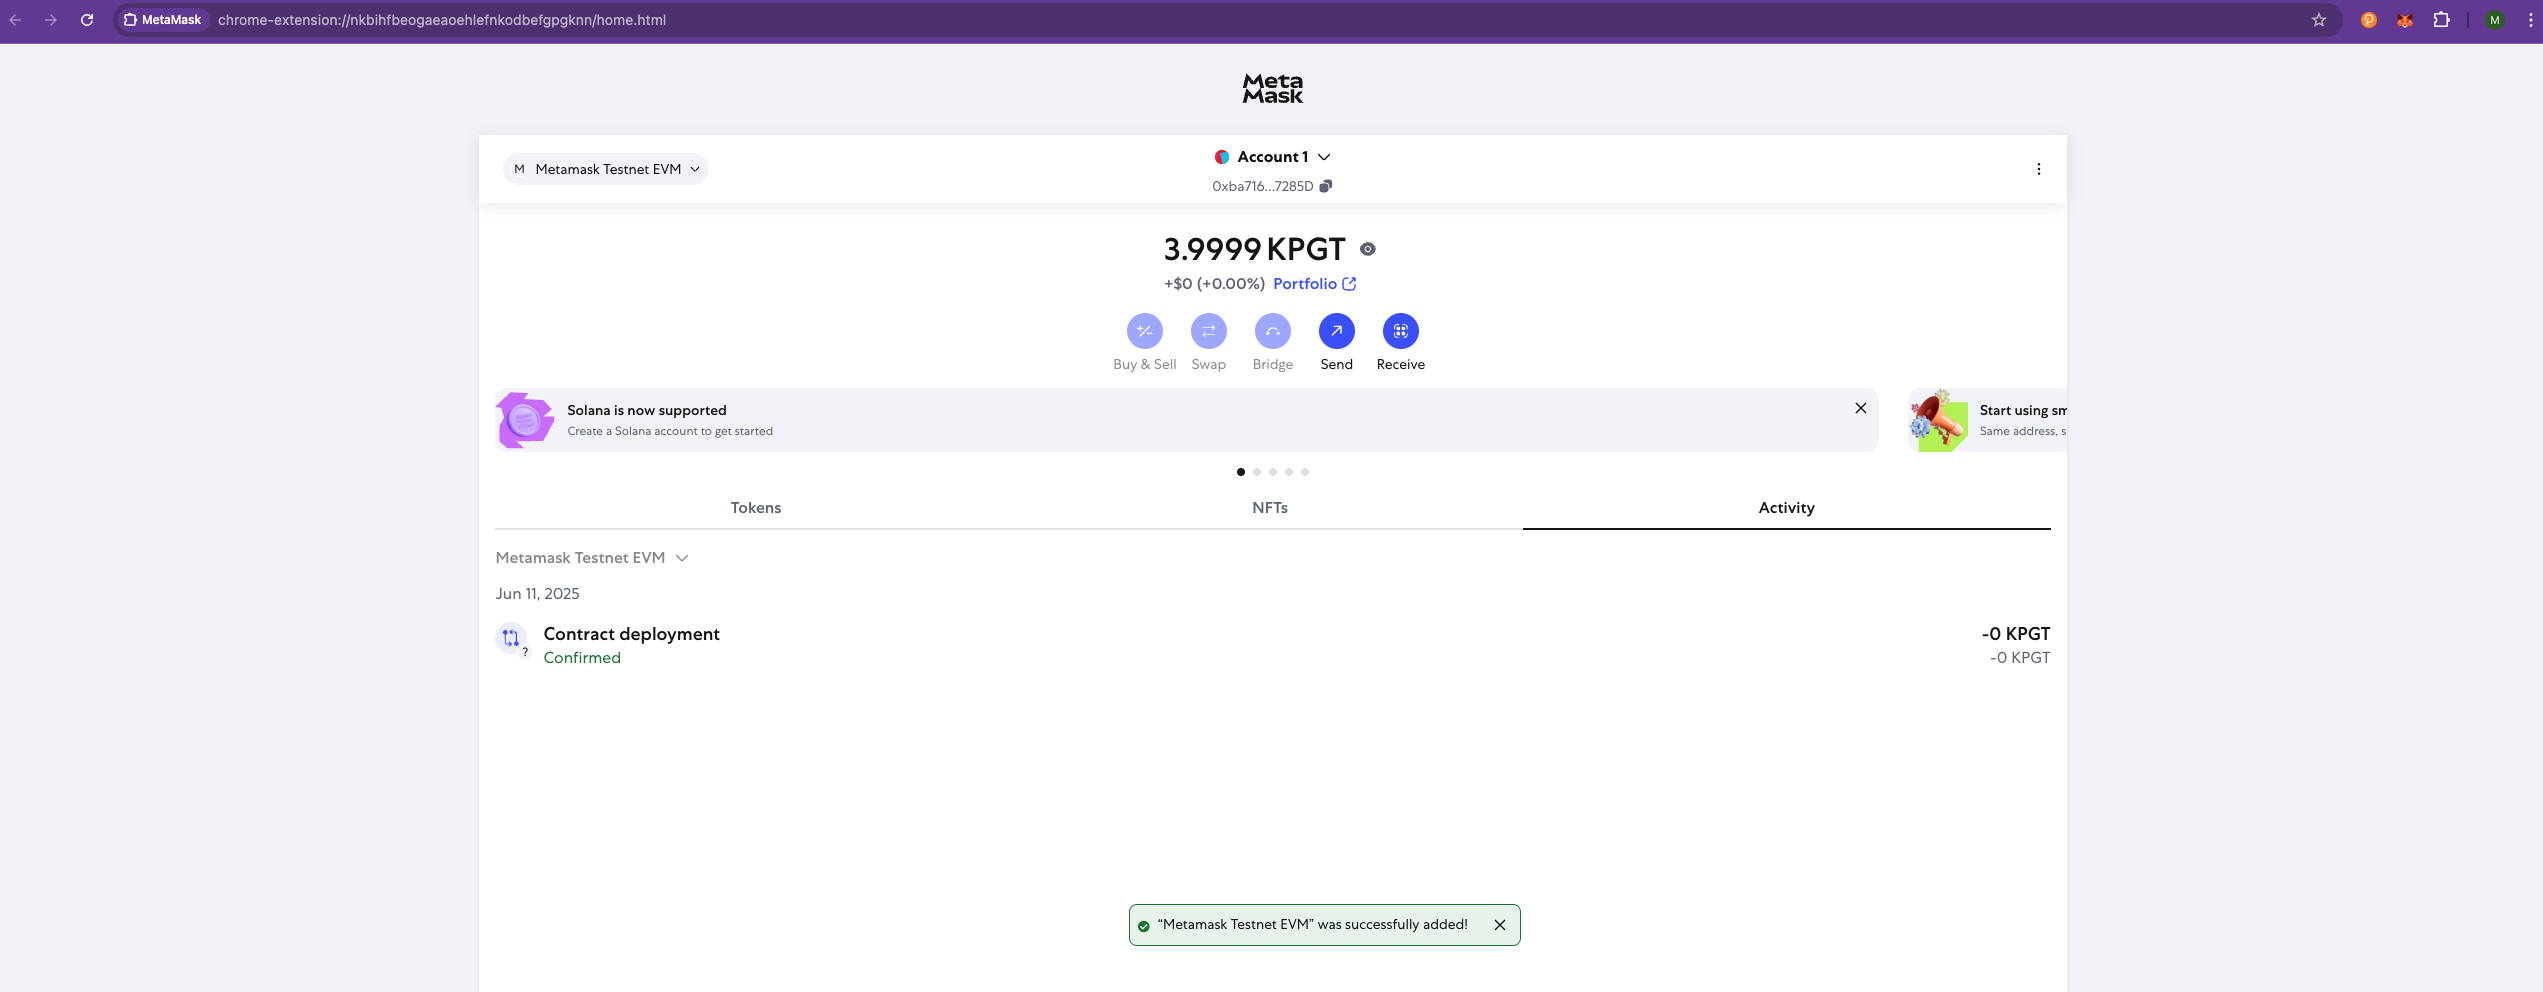Image resolution: width=2543 pixels, height=992 pixels.
Task: Open the orange extension icon in toolbar
Action: 2369,20
